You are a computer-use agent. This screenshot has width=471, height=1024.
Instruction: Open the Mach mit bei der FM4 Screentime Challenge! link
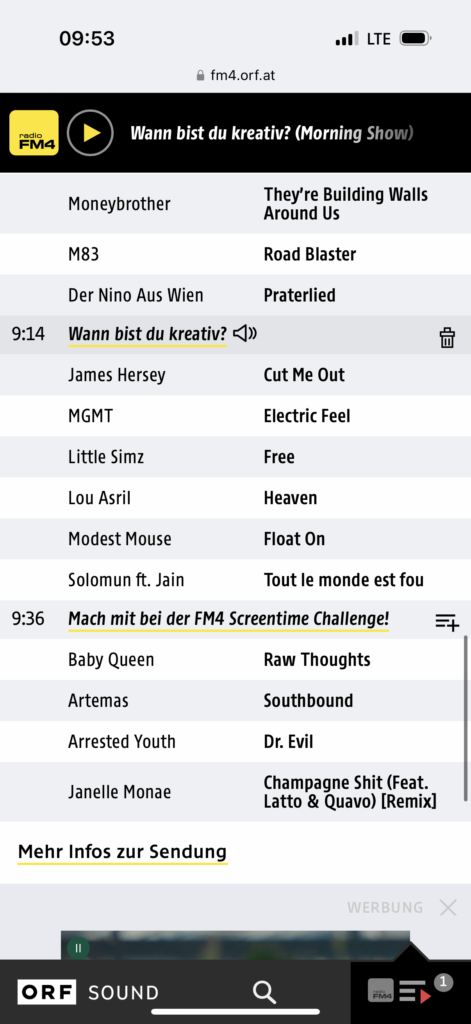click(229, 619)
